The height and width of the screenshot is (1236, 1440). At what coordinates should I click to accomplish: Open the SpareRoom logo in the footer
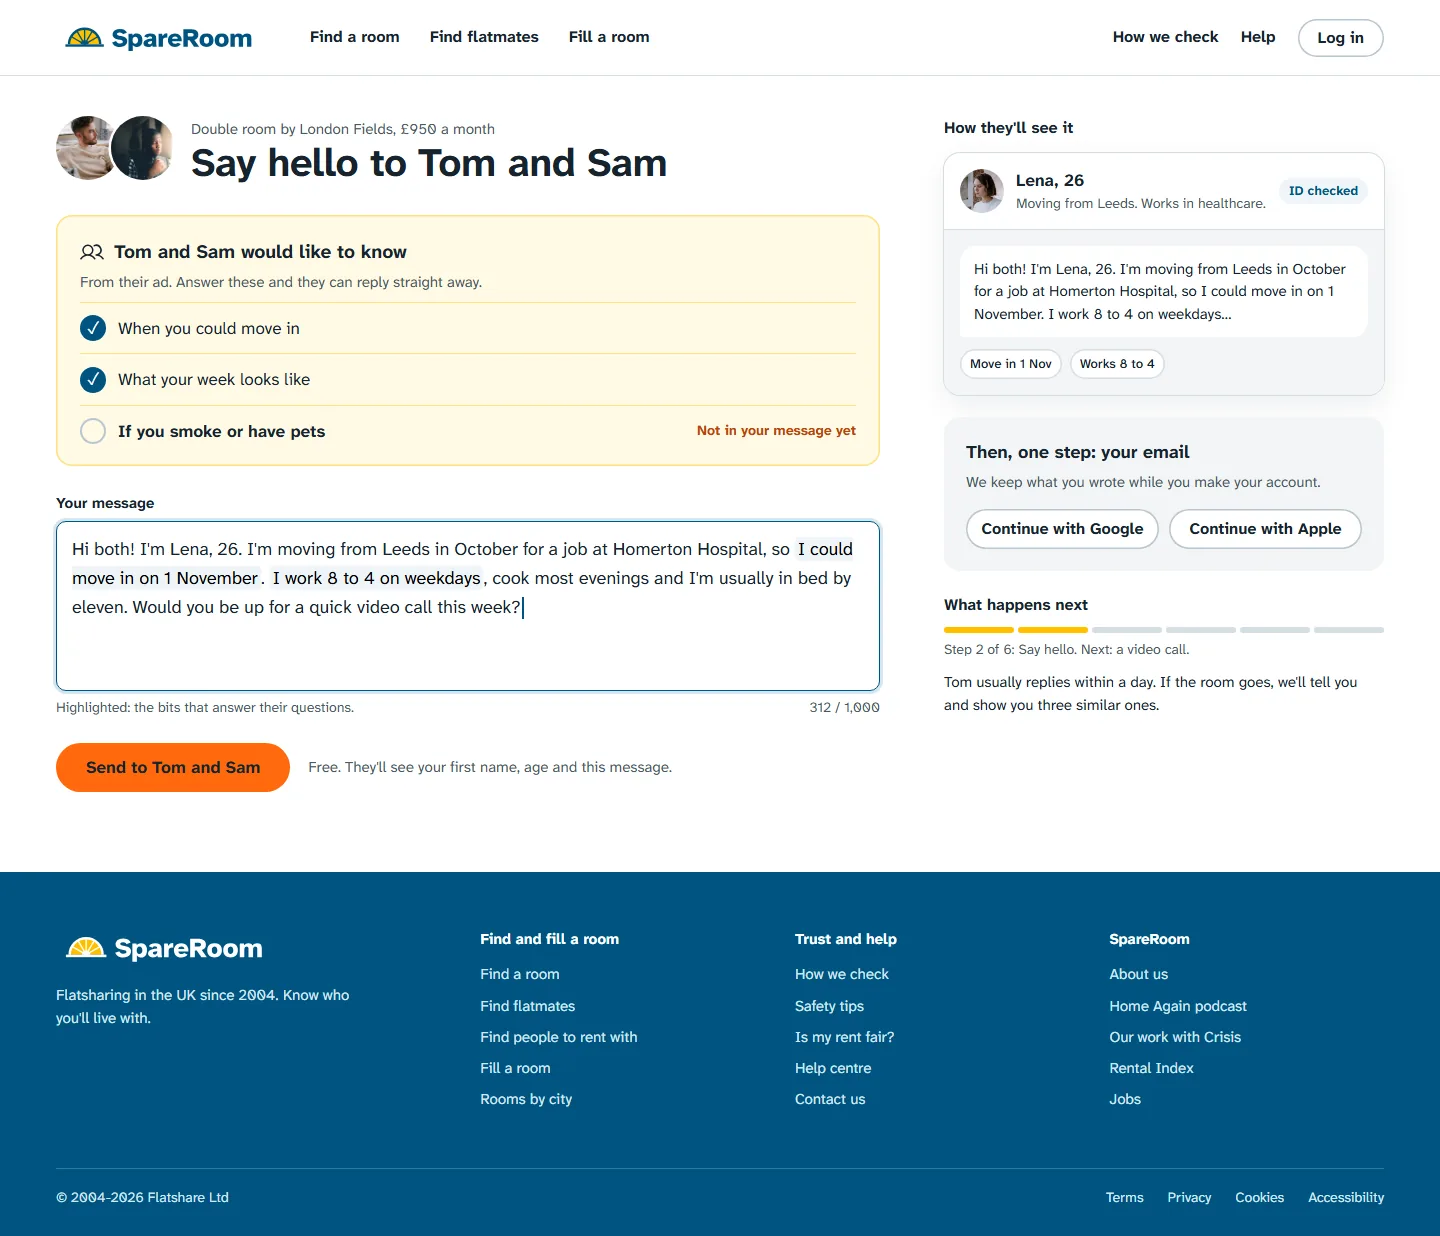164,948
